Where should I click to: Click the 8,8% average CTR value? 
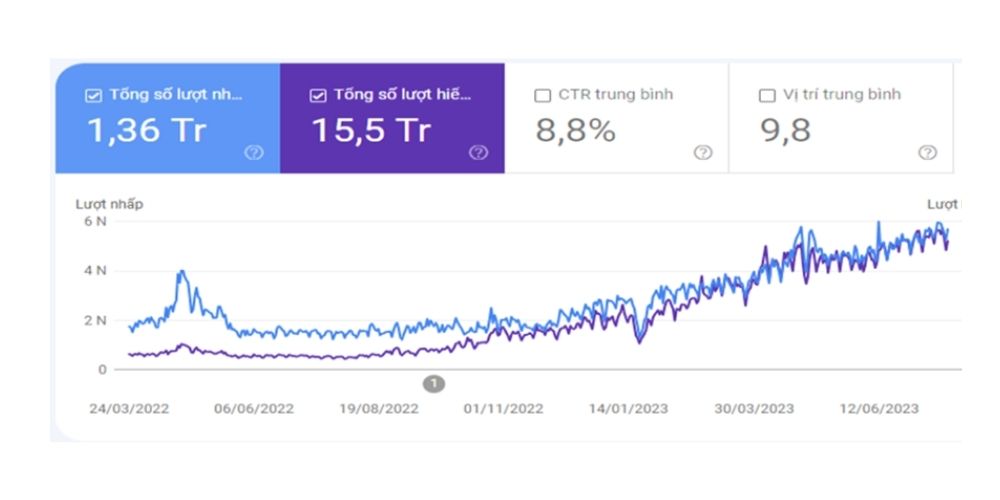coord(575,130)
